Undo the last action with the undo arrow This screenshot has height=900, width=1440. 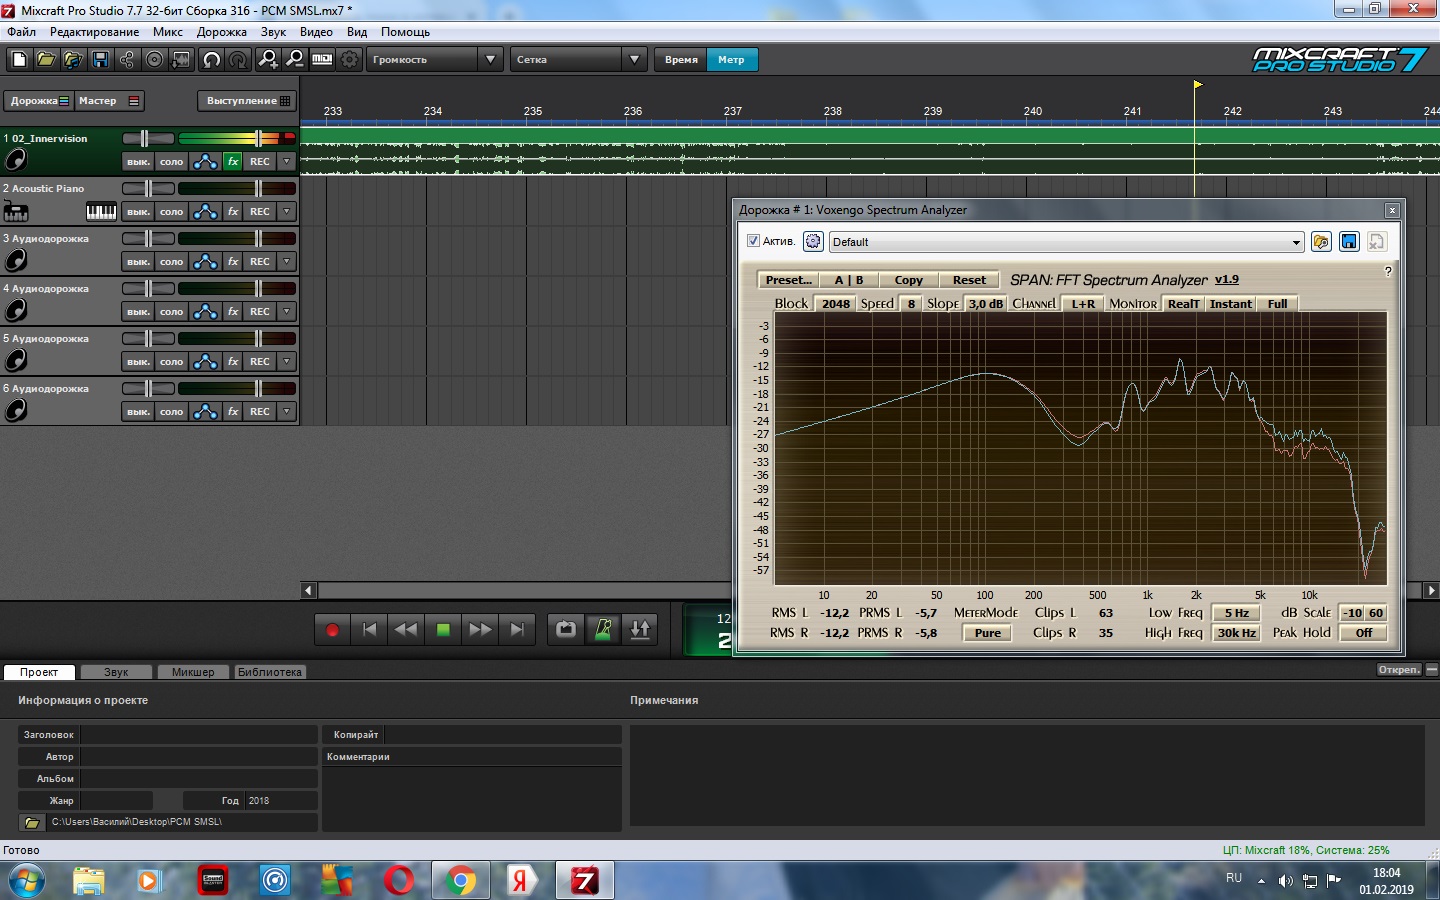(x=211, y=60)
